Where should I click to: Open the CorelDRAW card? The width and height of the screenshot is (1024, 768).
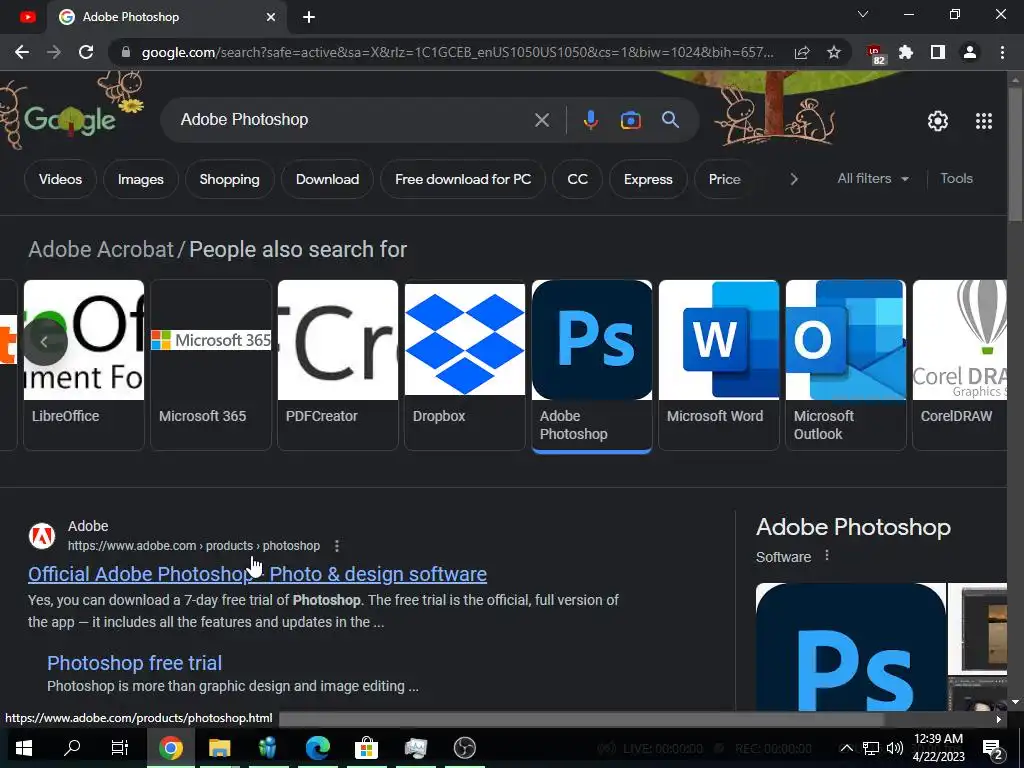point(959,364)
